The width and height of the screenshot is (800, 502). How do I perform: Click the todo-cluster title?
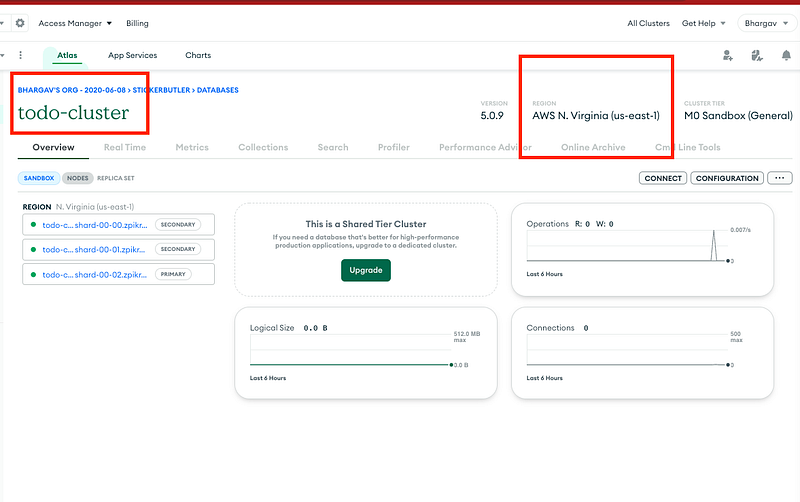pos(73,113)
